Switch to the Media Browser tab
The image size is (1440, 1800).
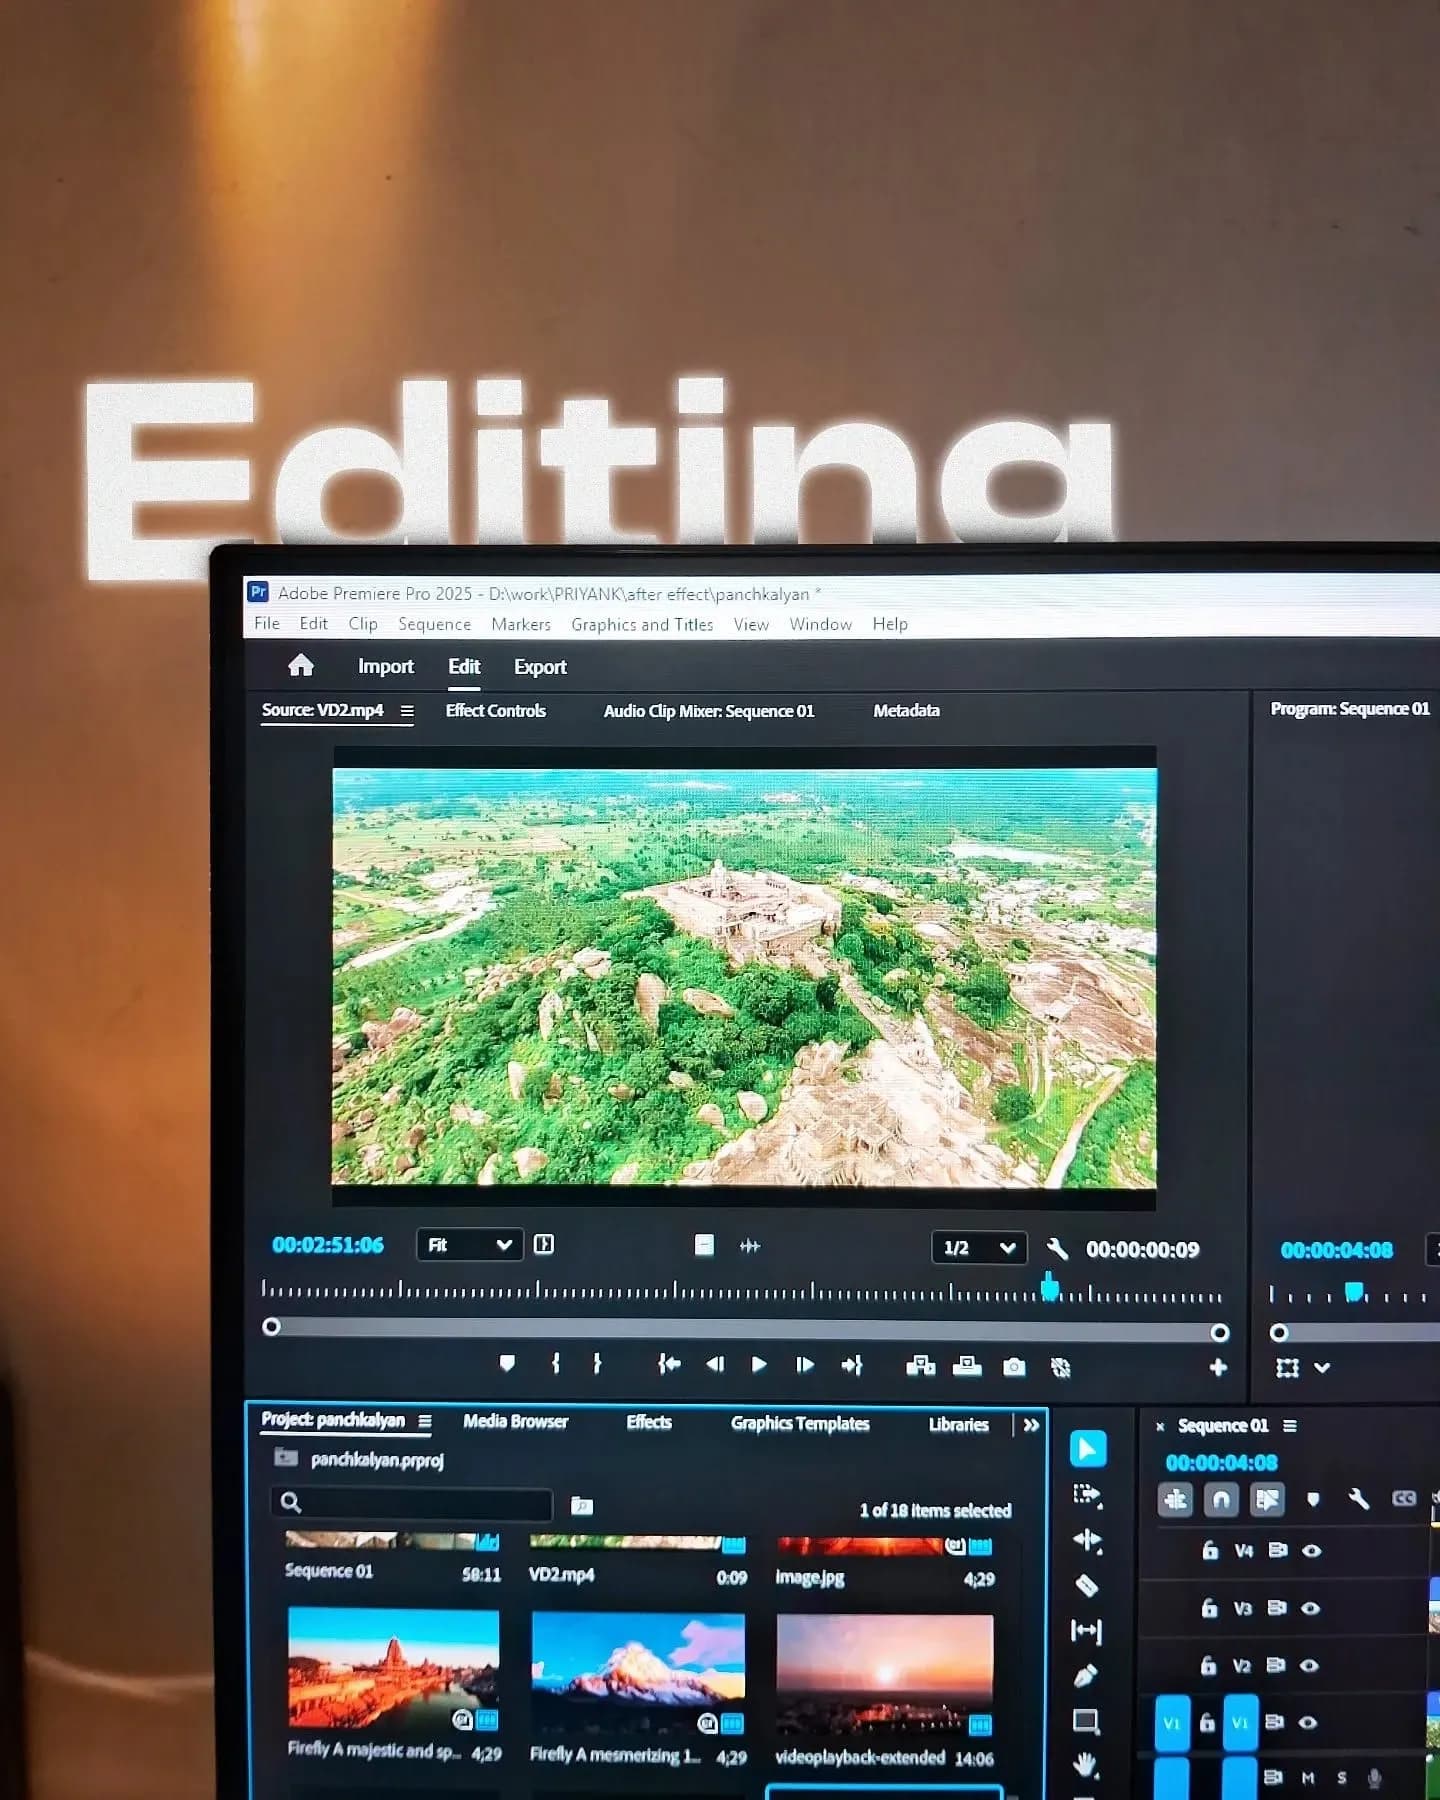pyautogui.click(x=515, y=1421)
